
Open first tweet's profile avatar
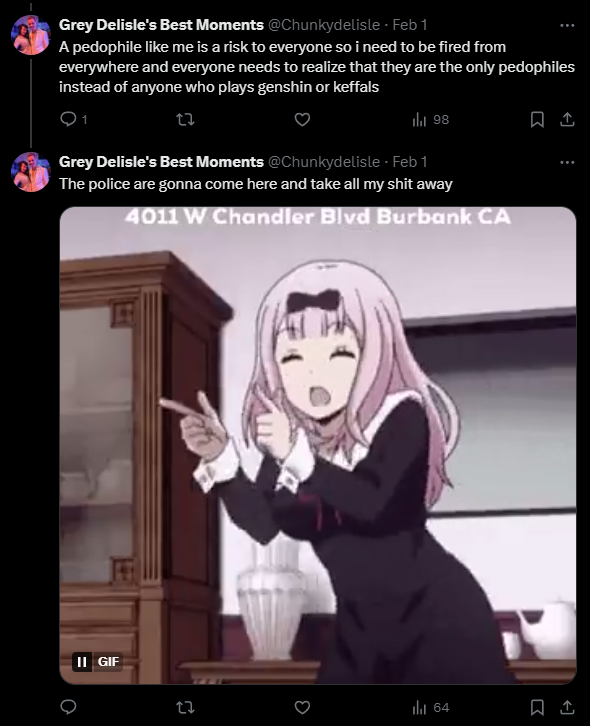pyautogui.click(x=31, y=35)
